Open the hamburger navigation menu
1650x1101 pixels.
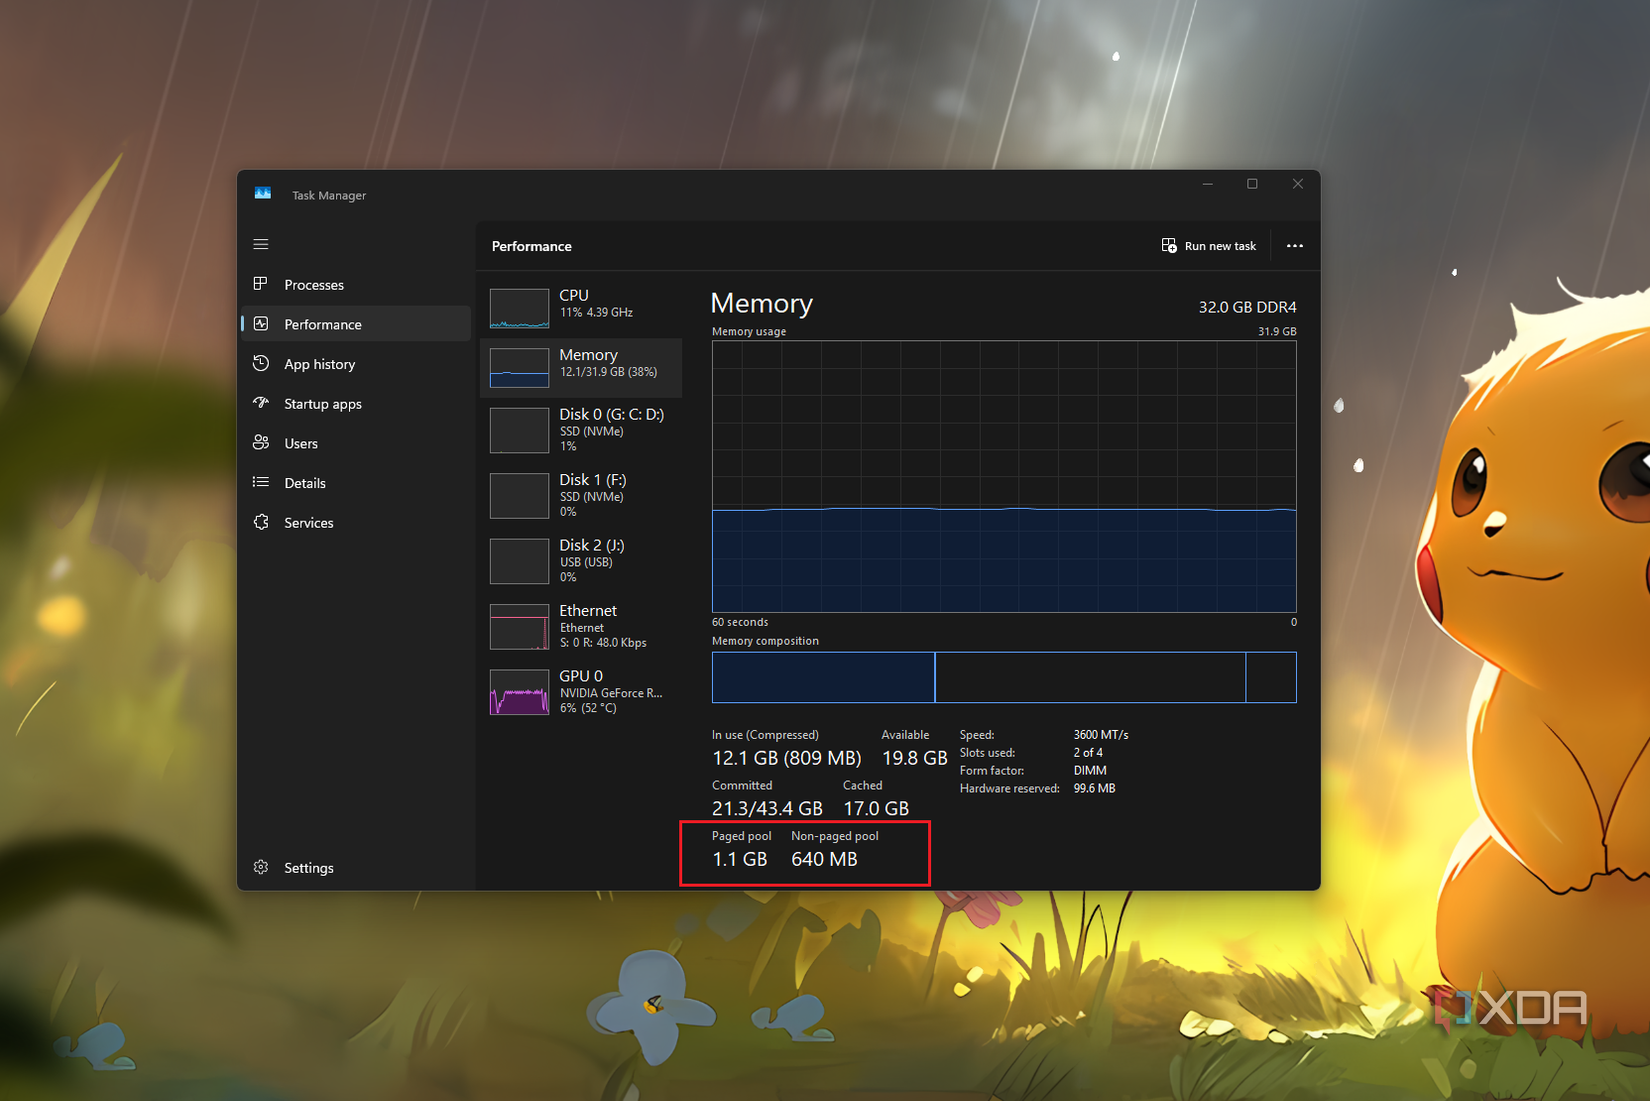click(x=261, y=244)
